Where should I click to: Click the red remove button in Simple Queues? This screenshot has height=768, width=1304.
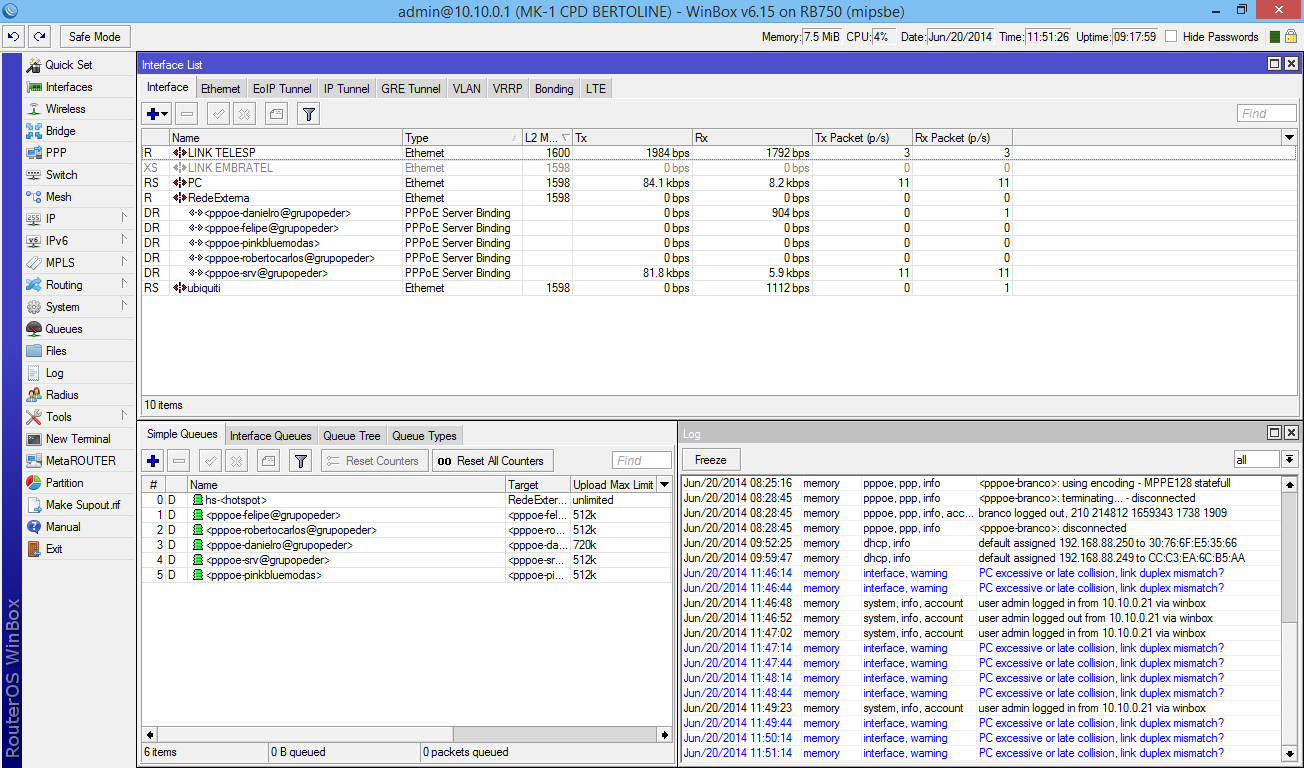pos(179,461)
